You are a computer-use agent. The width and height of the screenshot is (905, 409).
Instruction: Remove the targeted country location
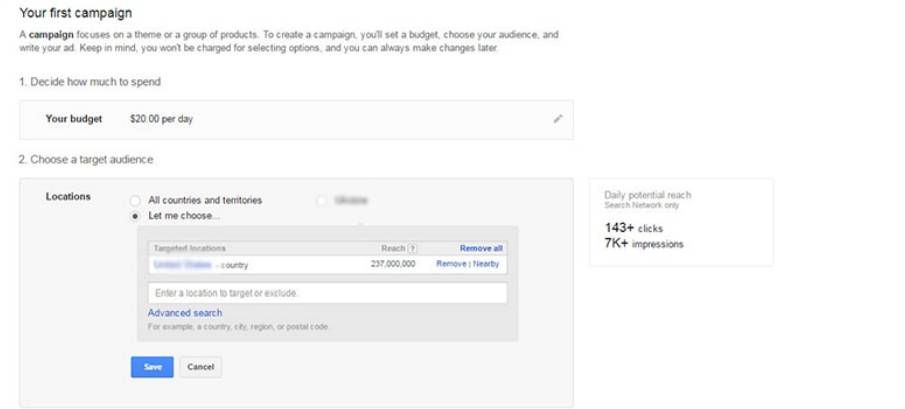(x=451, y=265)
